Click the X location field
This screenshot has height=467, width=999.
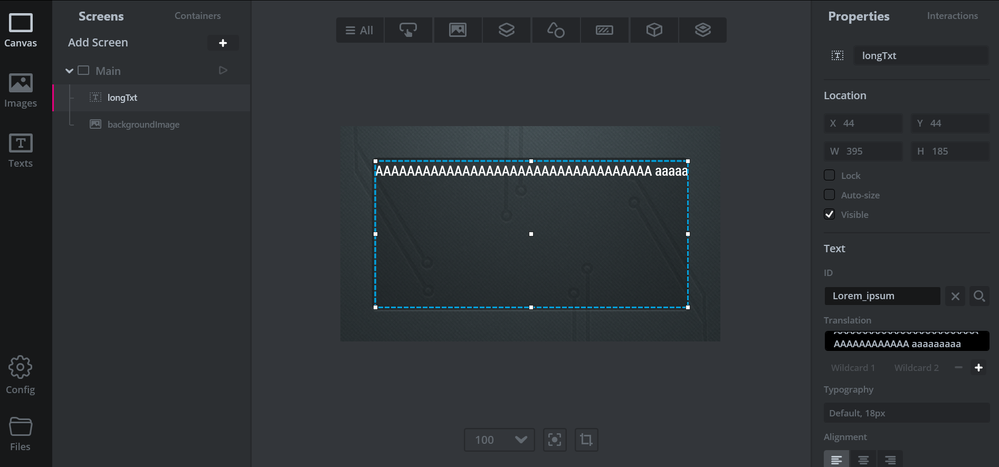coord(863,123)
